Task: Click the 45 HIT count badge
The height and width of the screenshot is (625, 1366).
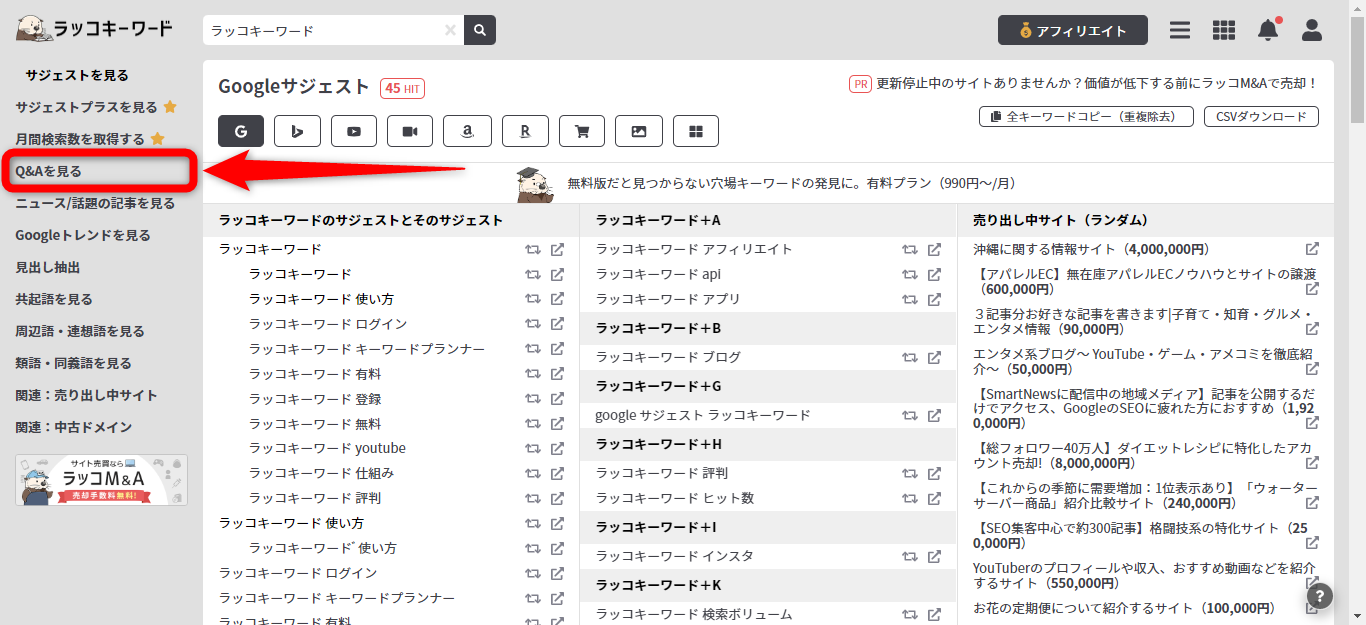Action: (x=402, y=88)
